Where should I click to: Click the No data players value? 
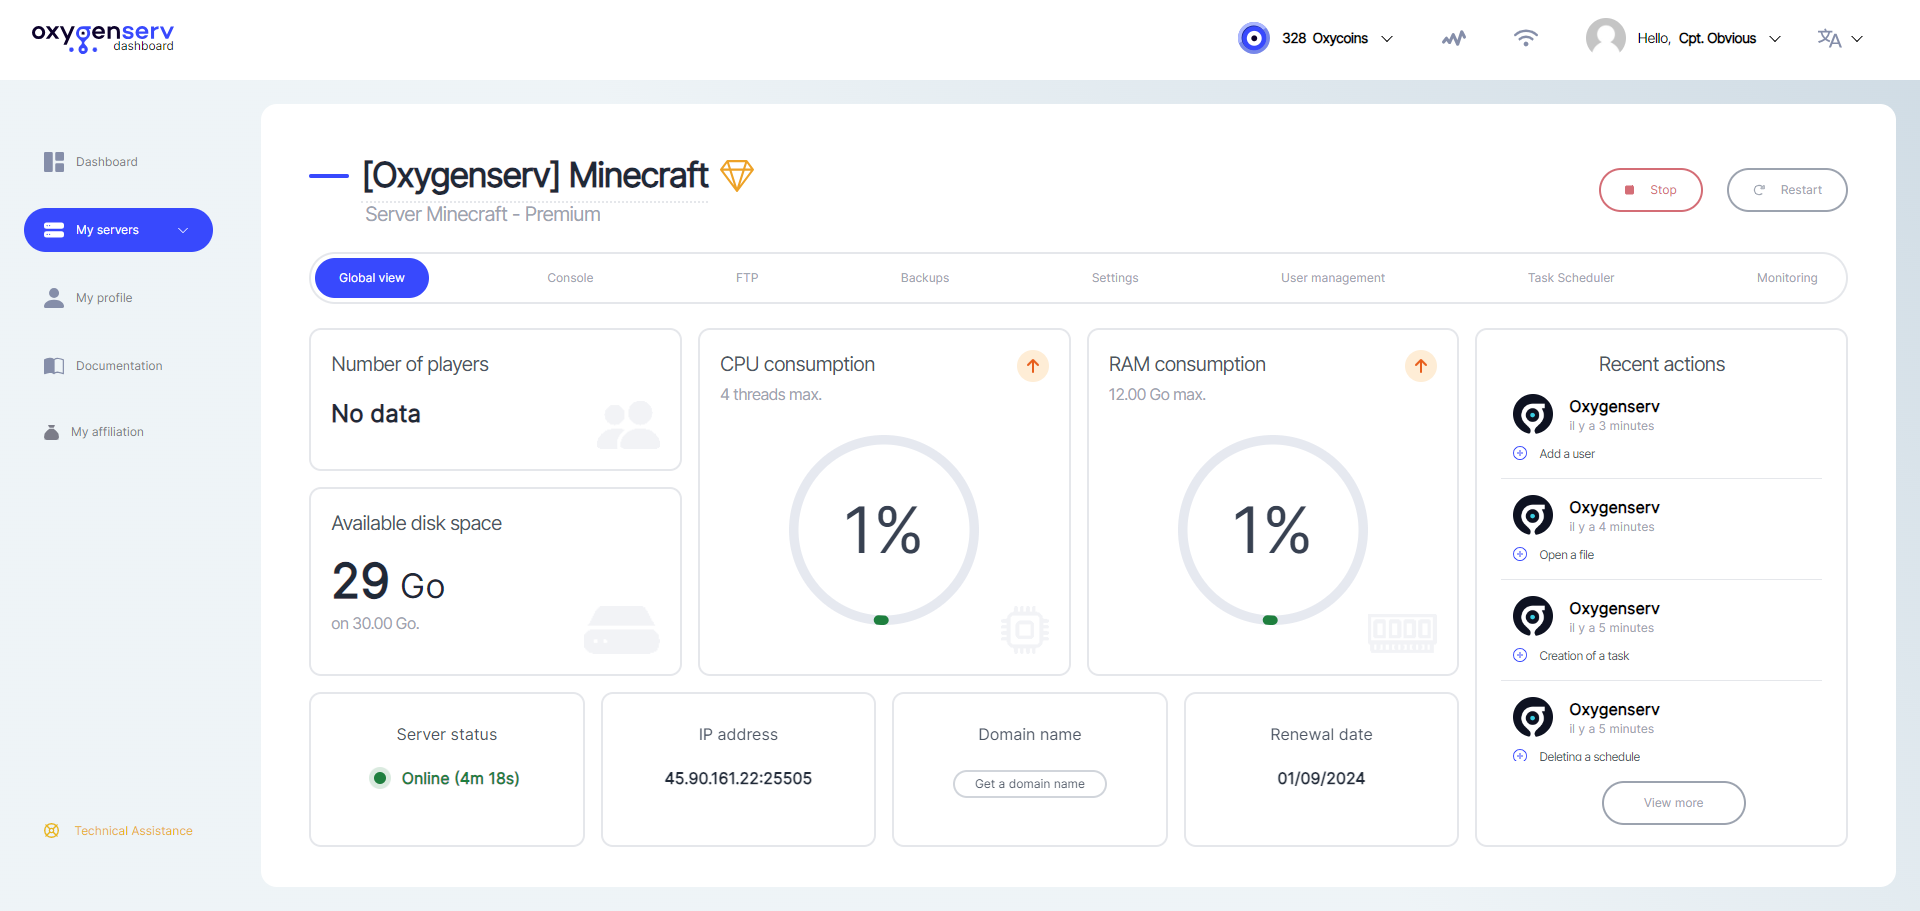click(x=376, y=414)
